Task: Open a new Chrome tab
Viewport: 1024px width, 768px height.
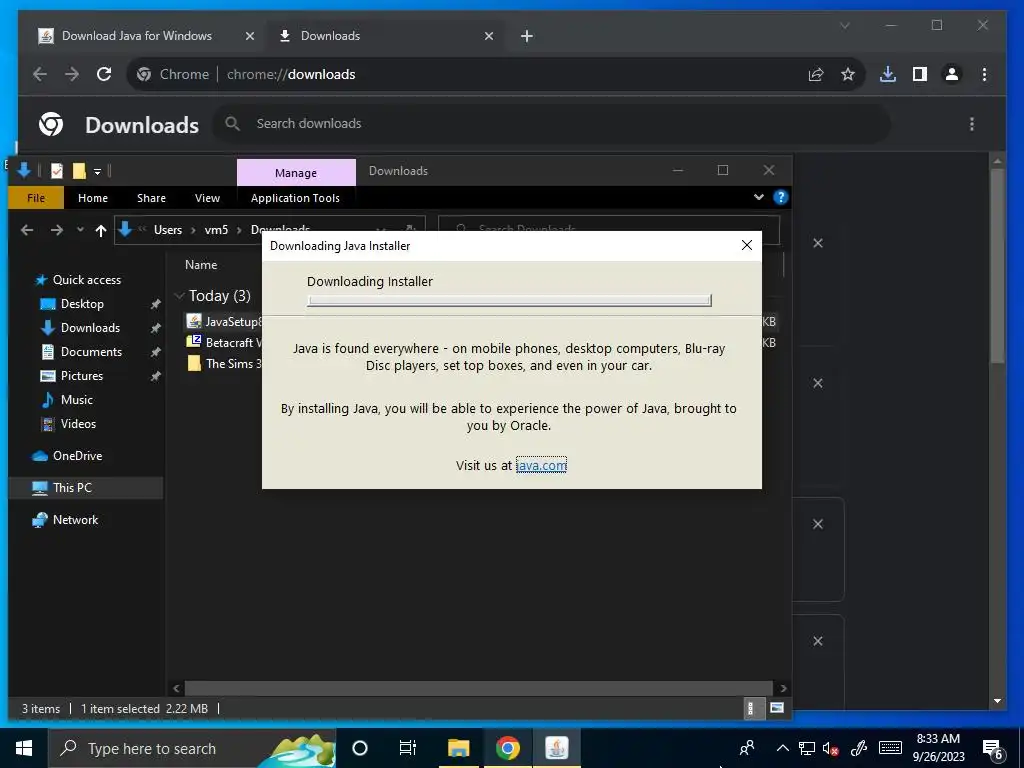Action: pos(526,36)
